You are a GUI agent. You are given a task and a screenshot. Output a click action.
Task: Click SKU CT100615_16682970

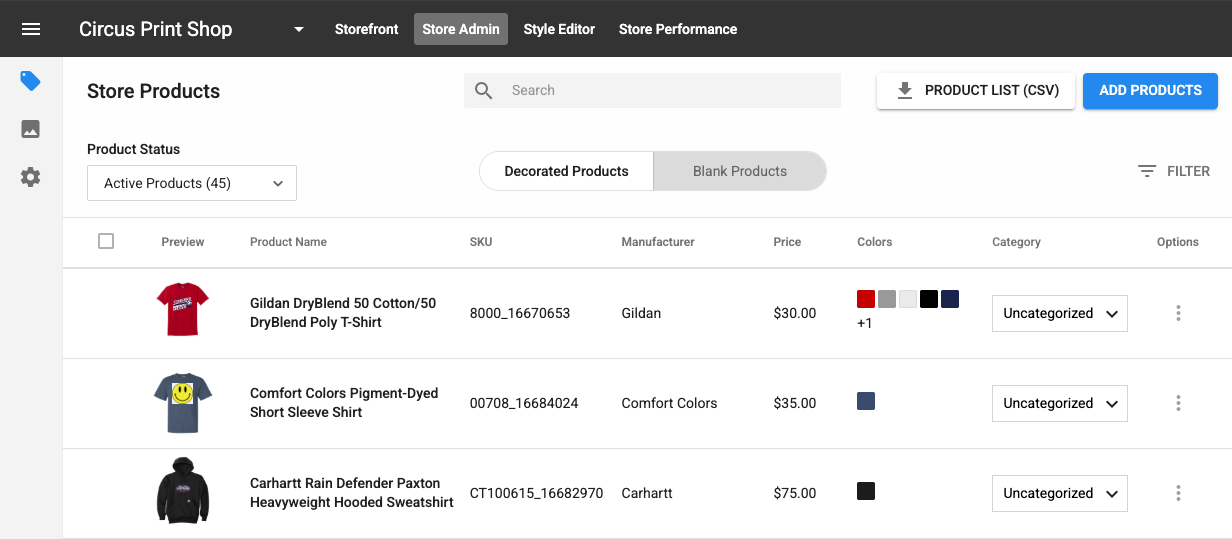[x=537, y=493]
